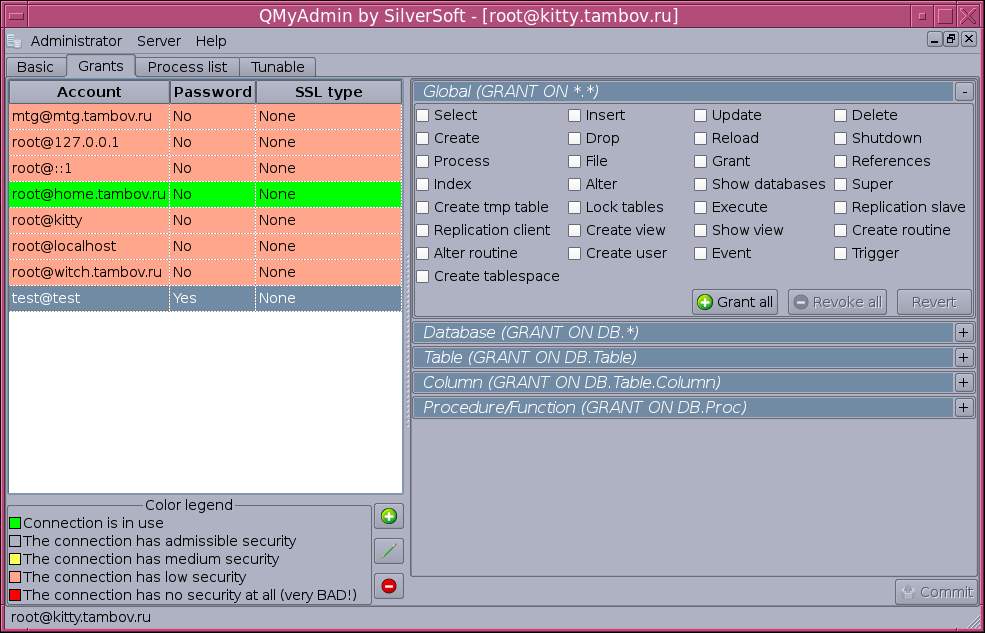
Task: Collapse the Global grants section
Action: point(963,91)
